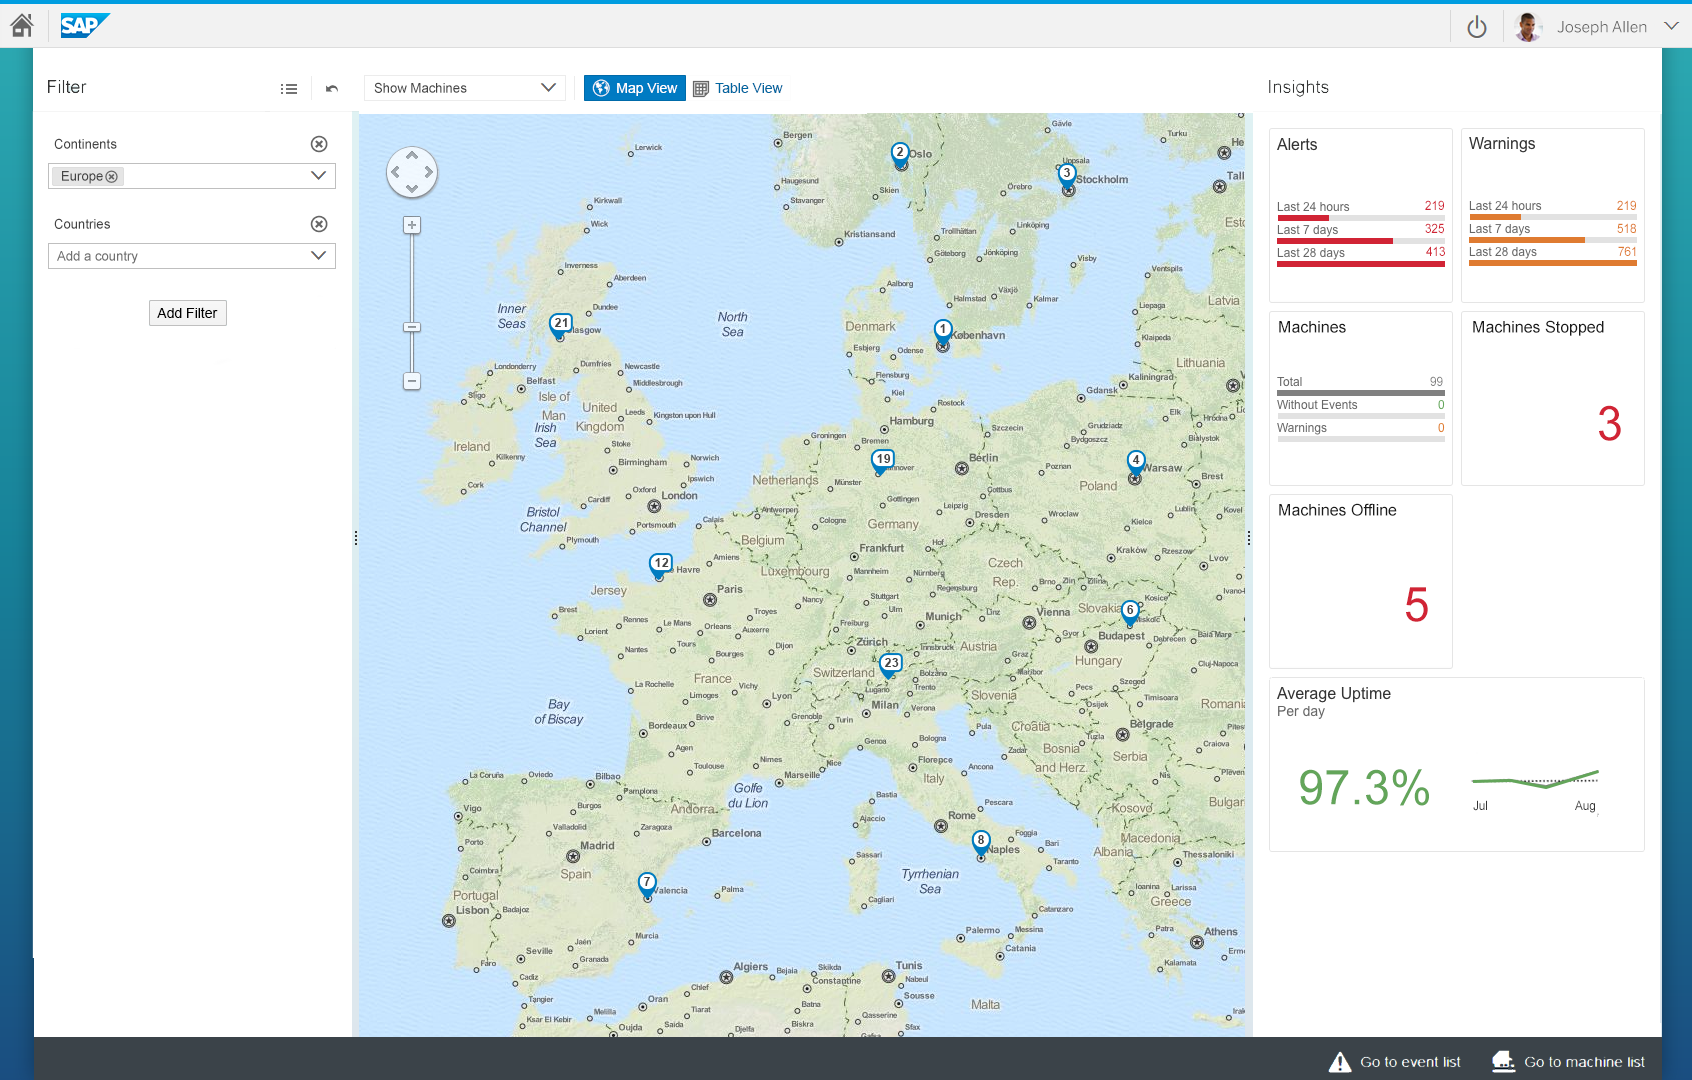Viewport: 1692px width, 1080px height.
Task: Select the Stockholm marker numbered 3
Action: coord(1067,175)
